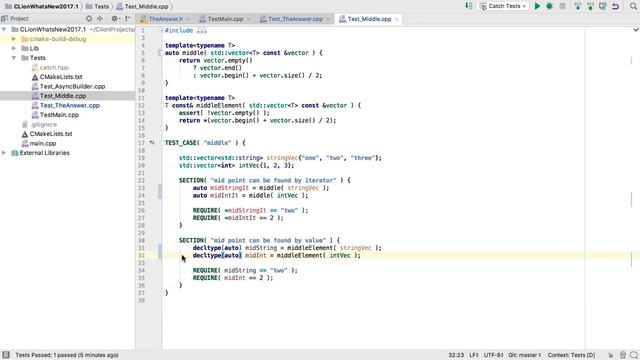Open catch.hpp in project tree
This screenshot has height=360, width=640.
tap(54, 67)
